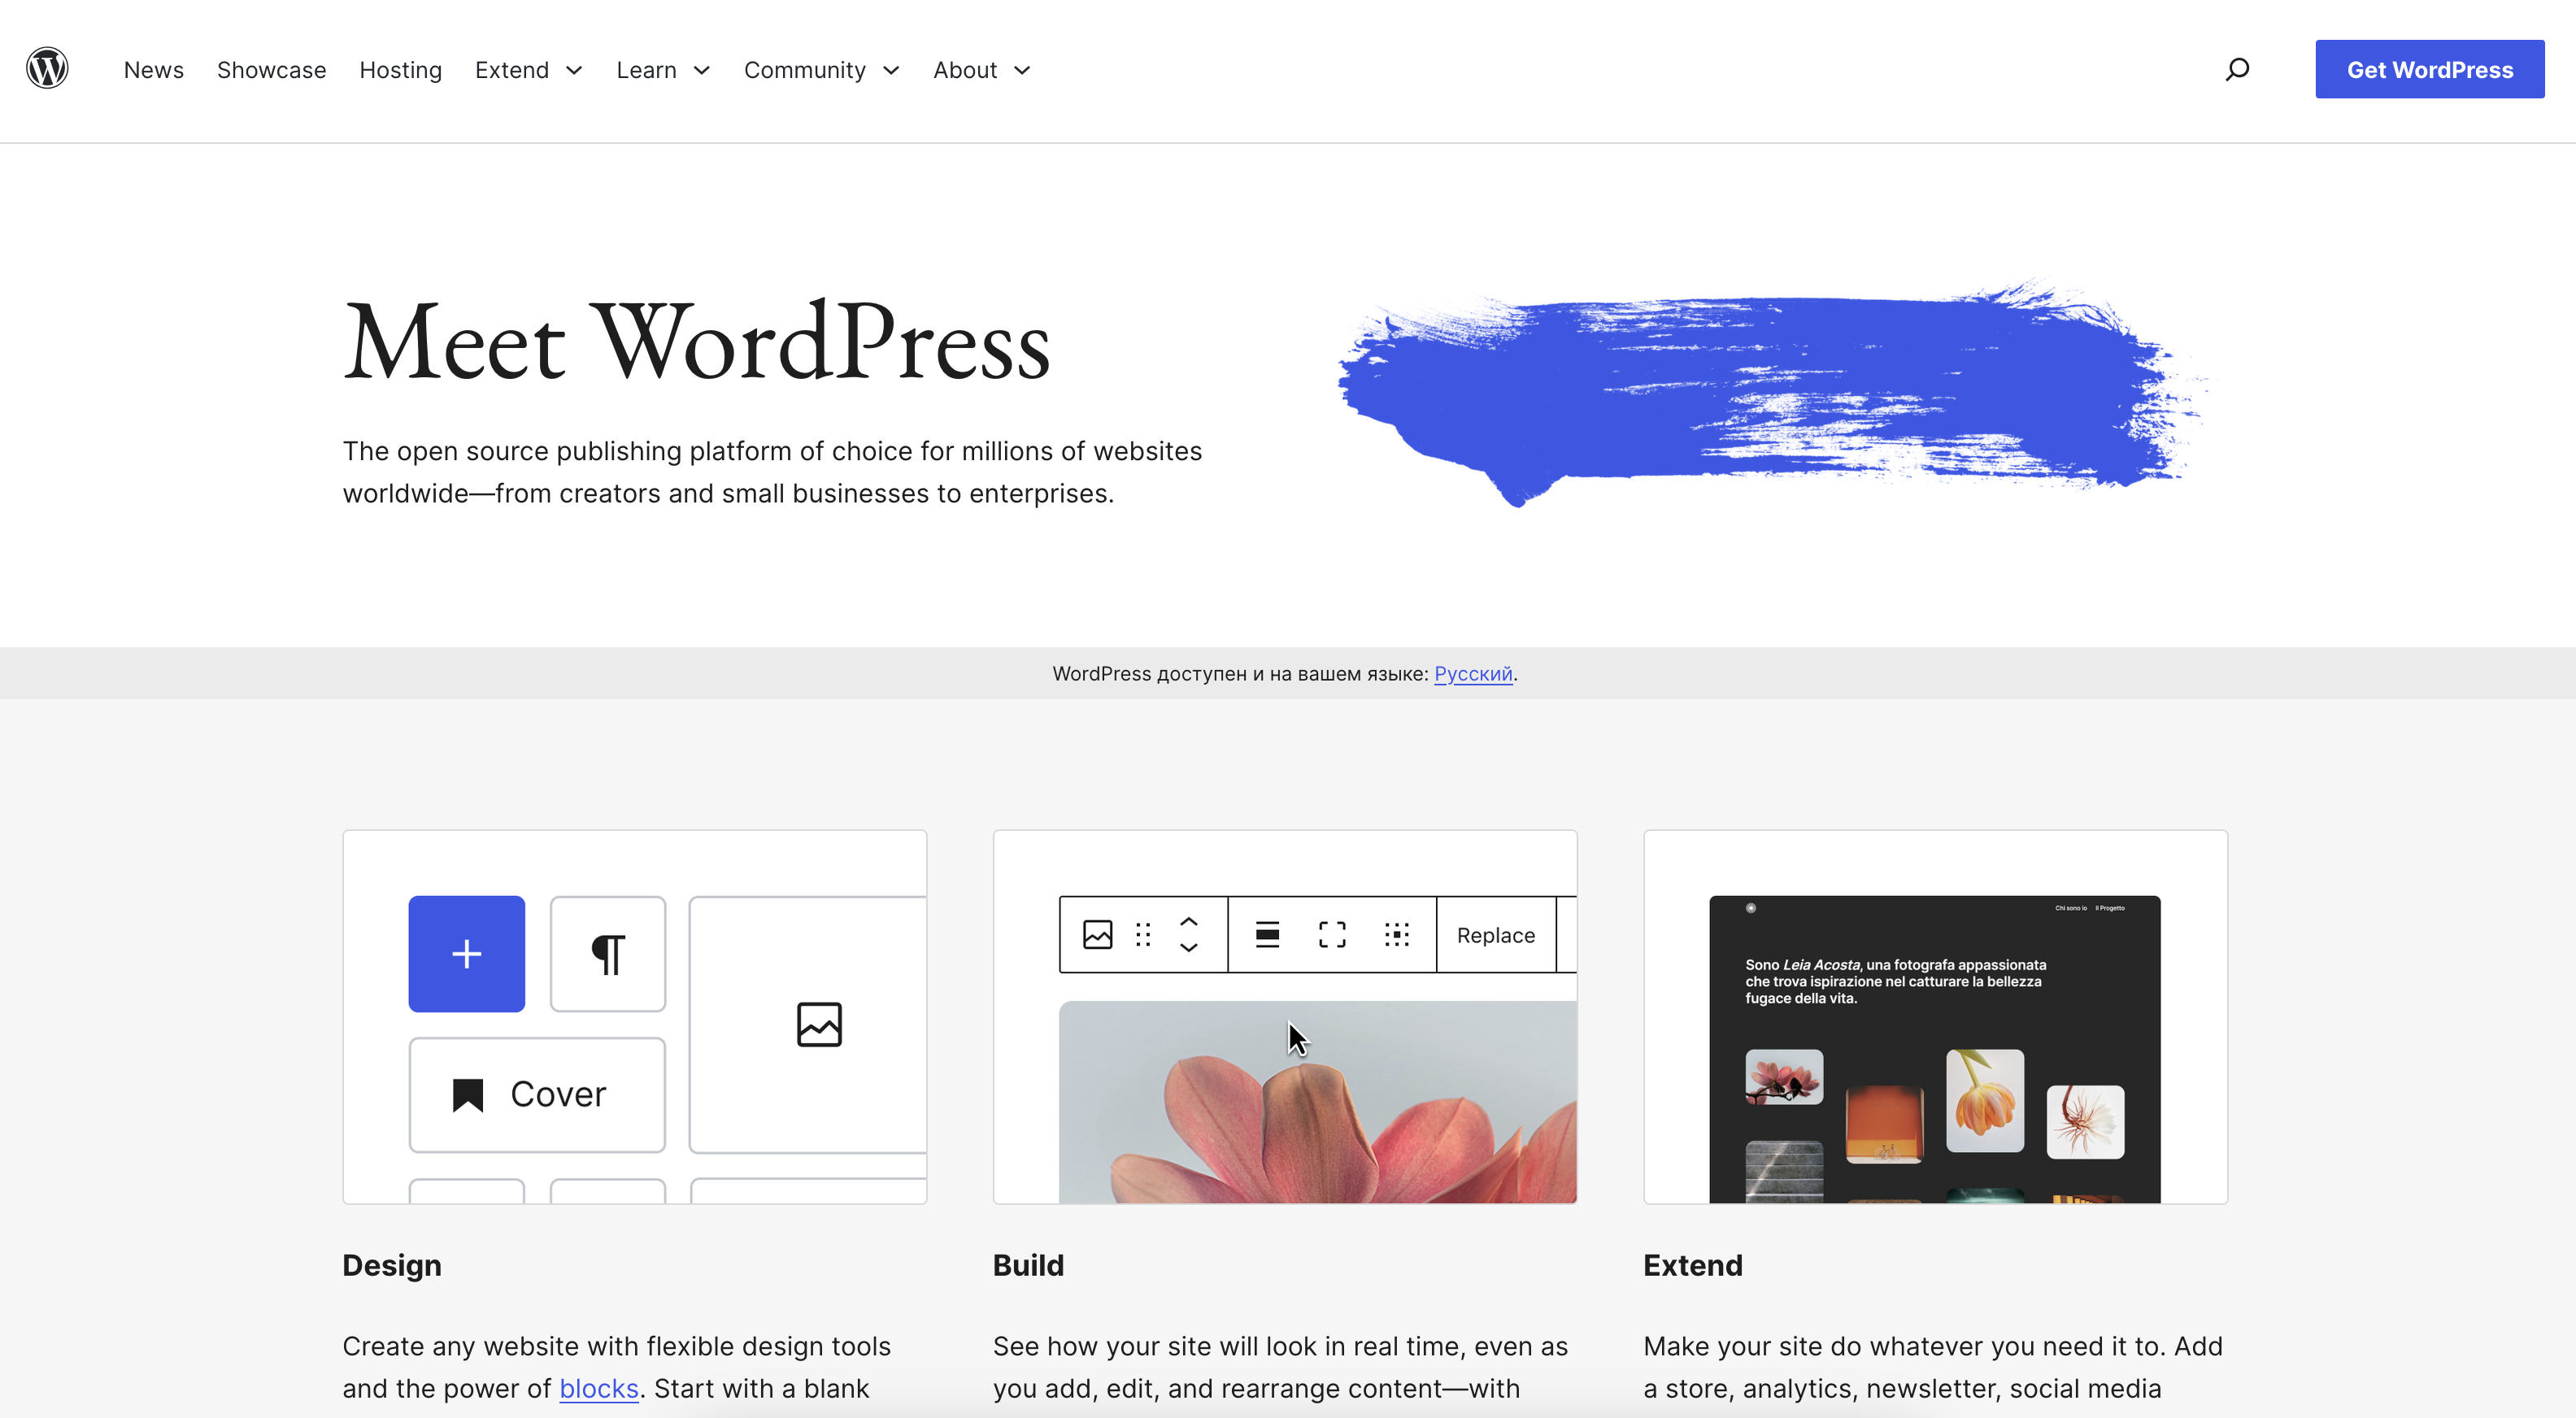Select the blue add-block plus icon
The width and height of the screenshot is (2576, 1418).
tap(466, 953)
